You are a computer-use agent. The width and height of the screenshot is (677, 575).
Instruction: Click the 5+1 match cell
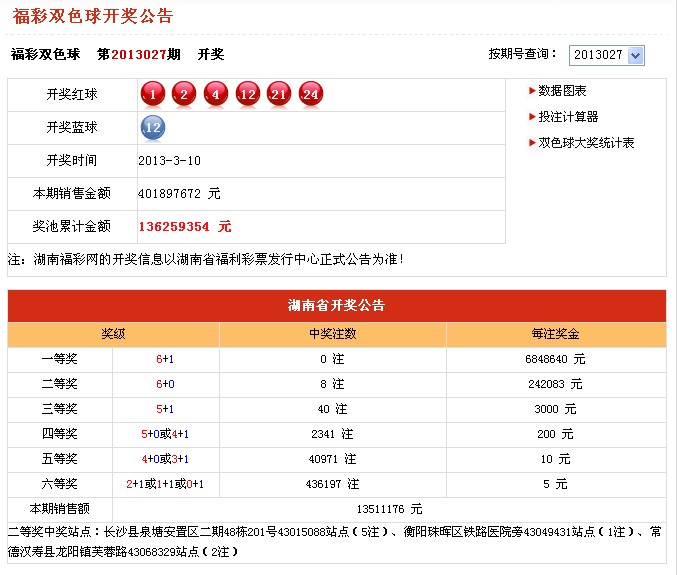click(165, 409)
